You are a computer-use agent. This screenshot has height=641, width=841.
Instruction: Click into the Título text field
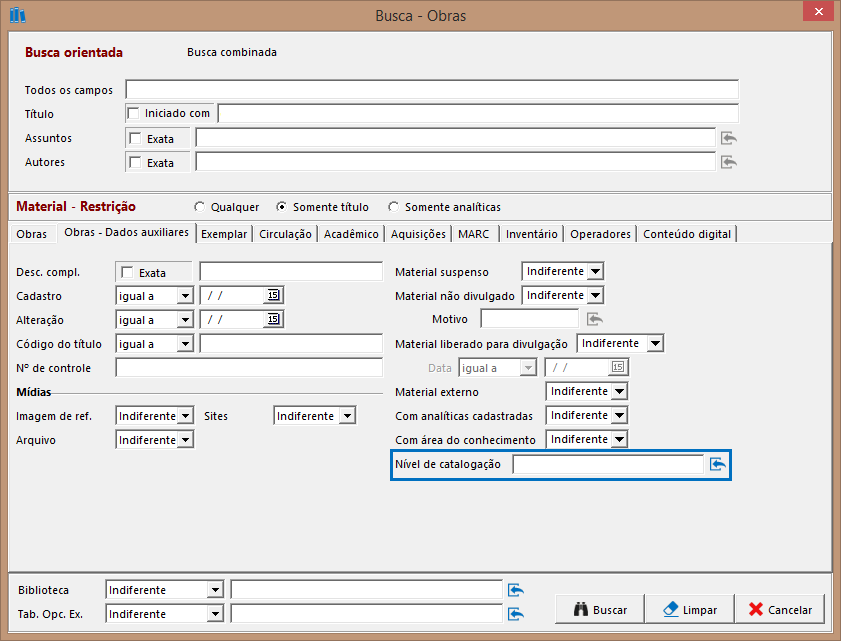[478, 113]
